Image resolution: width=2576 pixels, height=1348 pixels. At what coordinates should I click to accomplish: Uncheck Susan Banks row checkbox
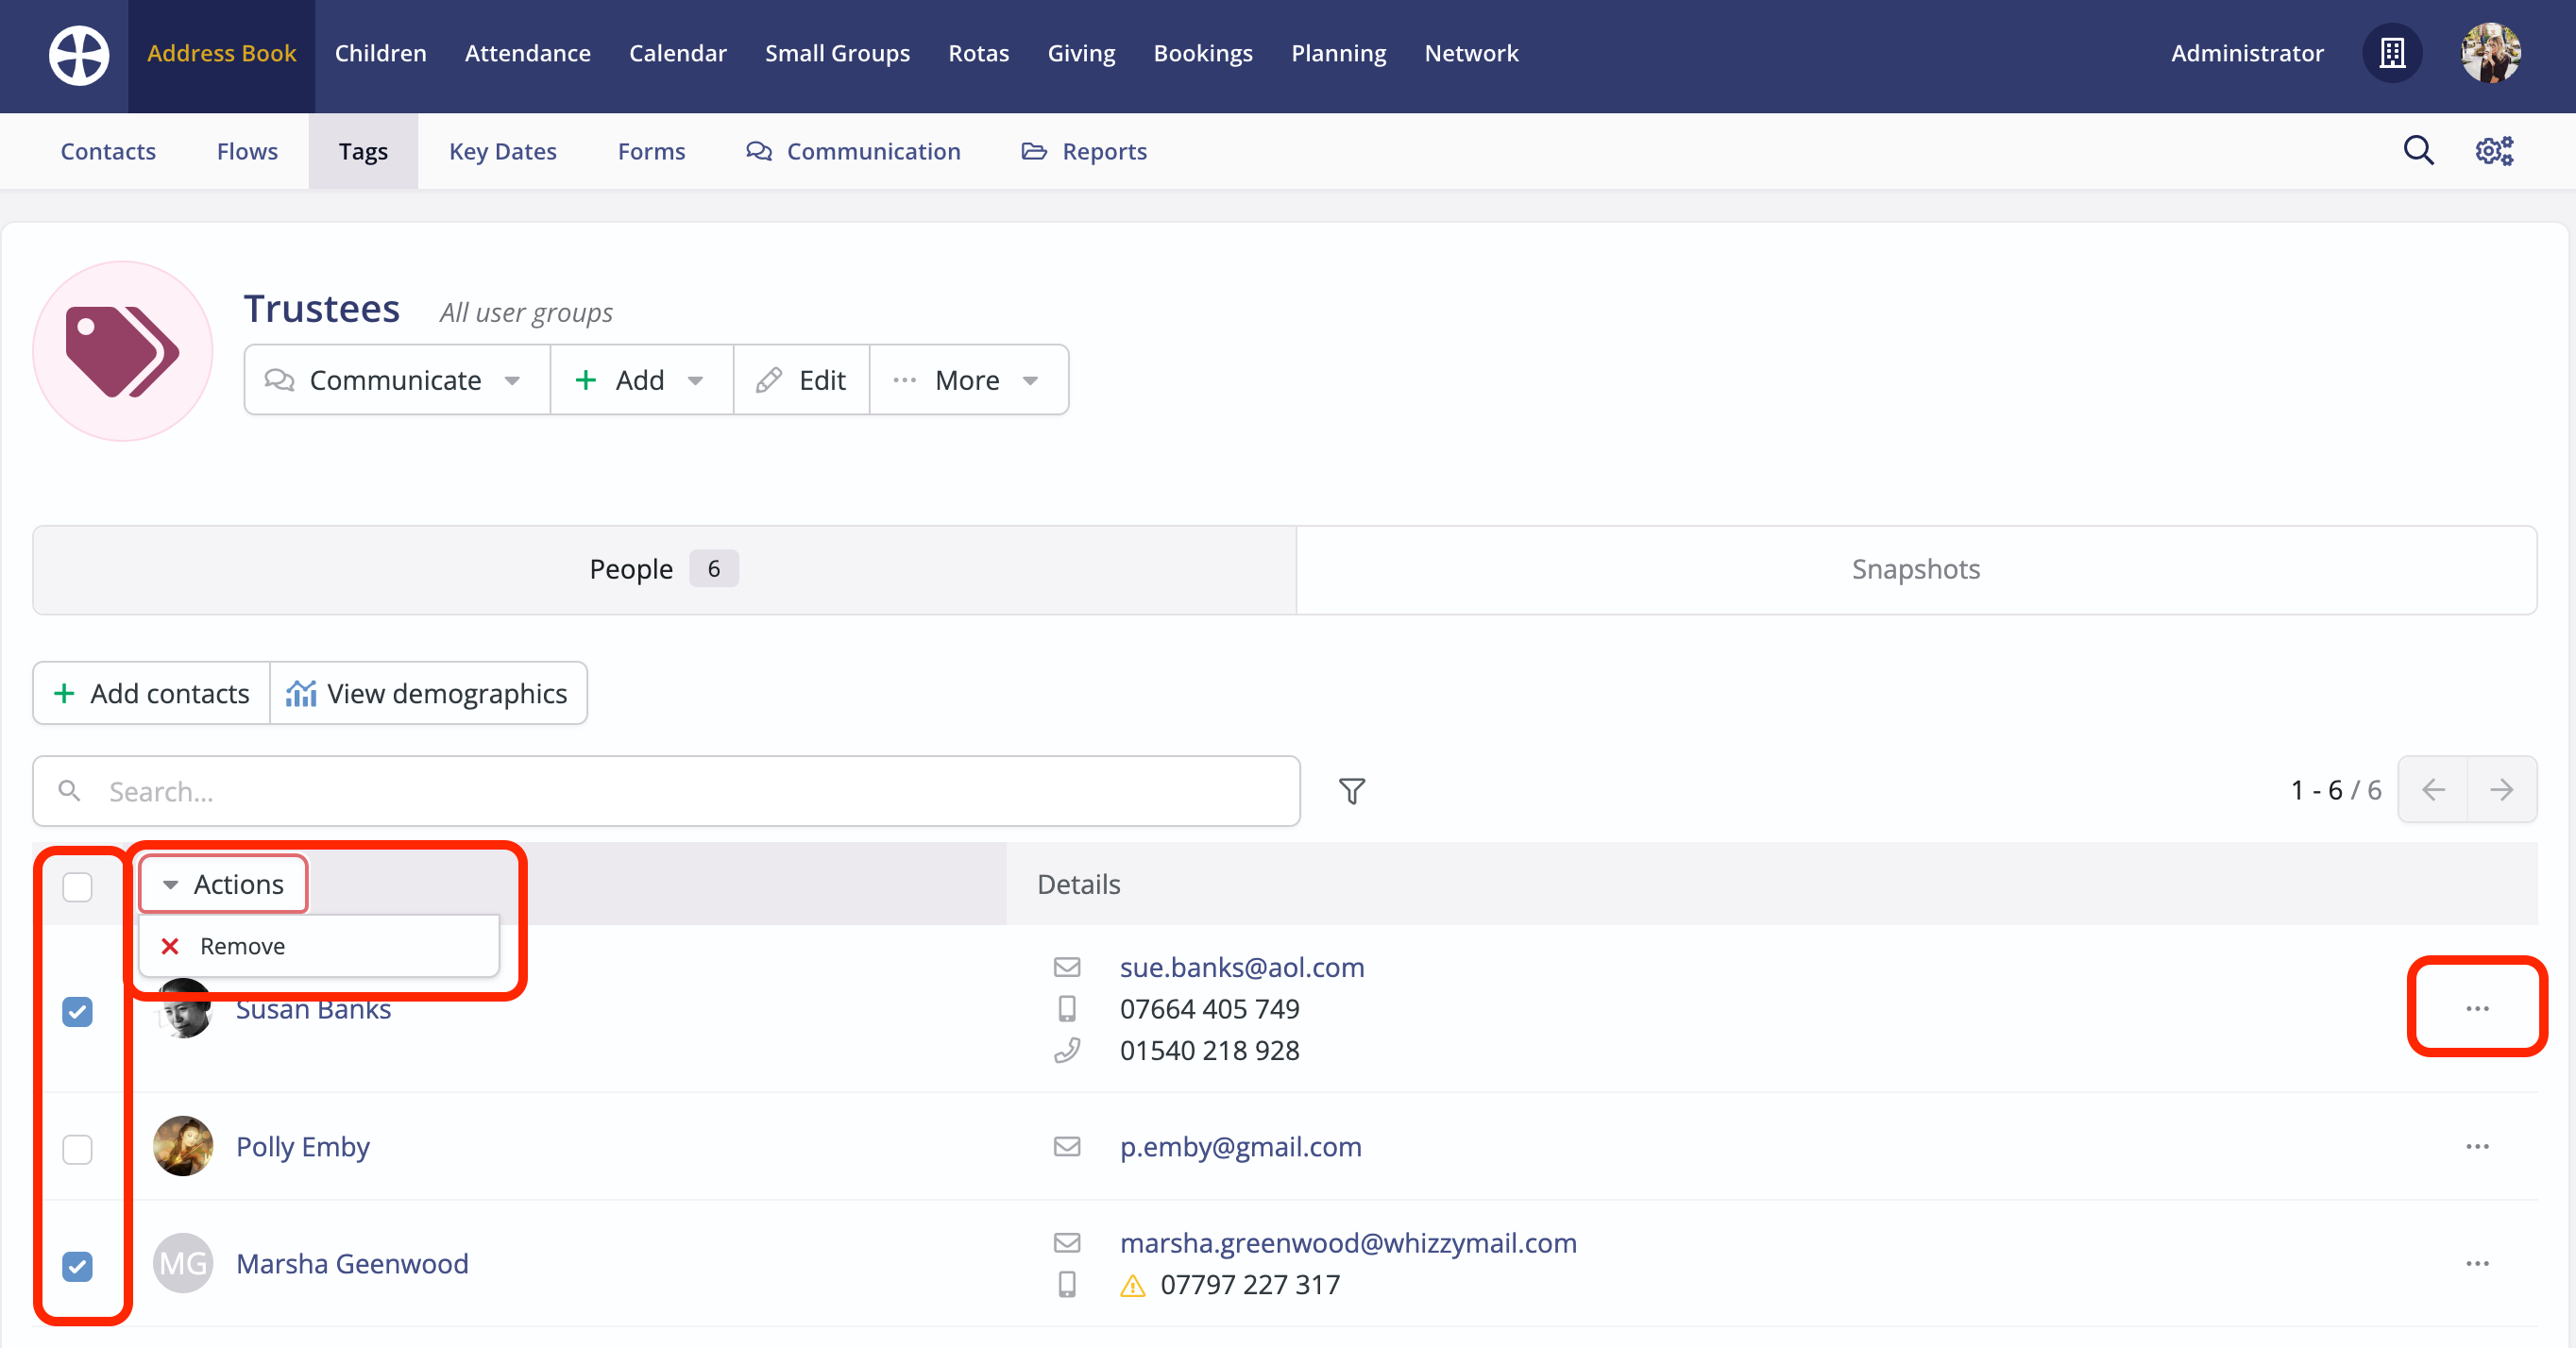(x=77, y=1013)
